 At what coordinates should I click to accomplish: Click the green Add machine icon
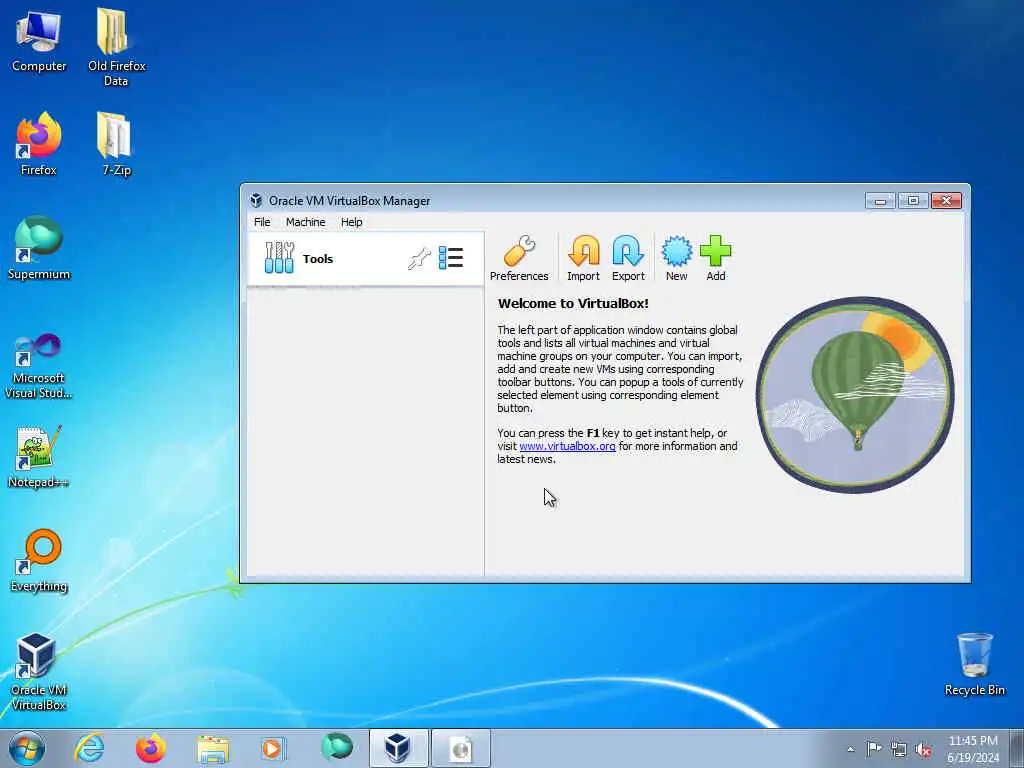coord(716,259)
